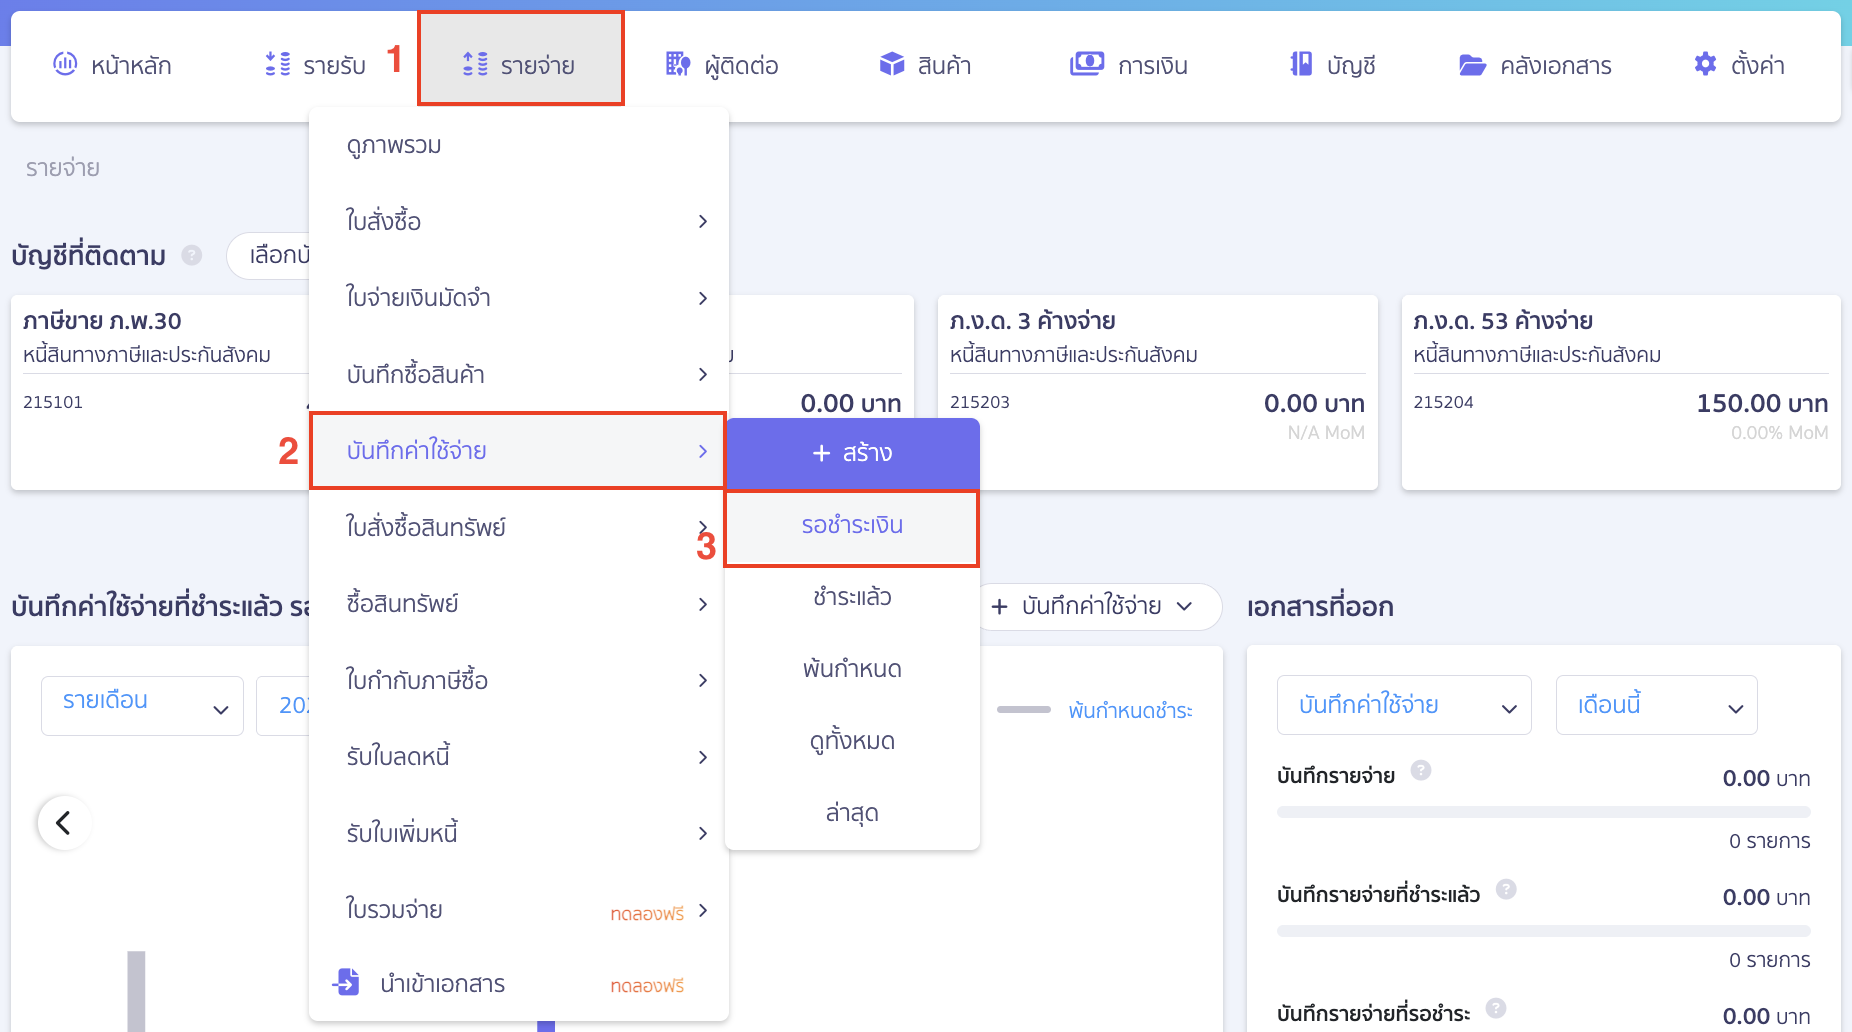Expand the ใบกำกับภาษีซื้อ submenu arrow
The height and width of the screenshot is (1032, 1852).
coord(703,680)
